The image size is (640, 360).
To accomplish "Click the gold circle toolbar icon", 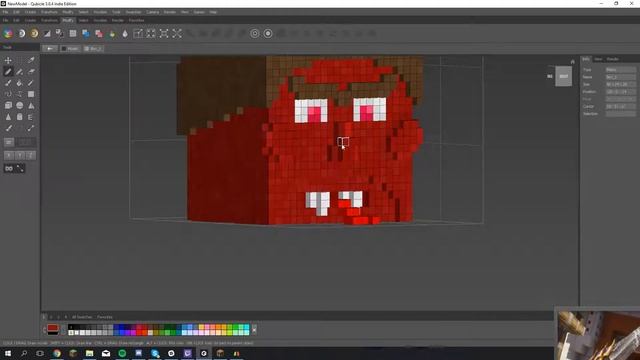I will click(x=34, y=33).
